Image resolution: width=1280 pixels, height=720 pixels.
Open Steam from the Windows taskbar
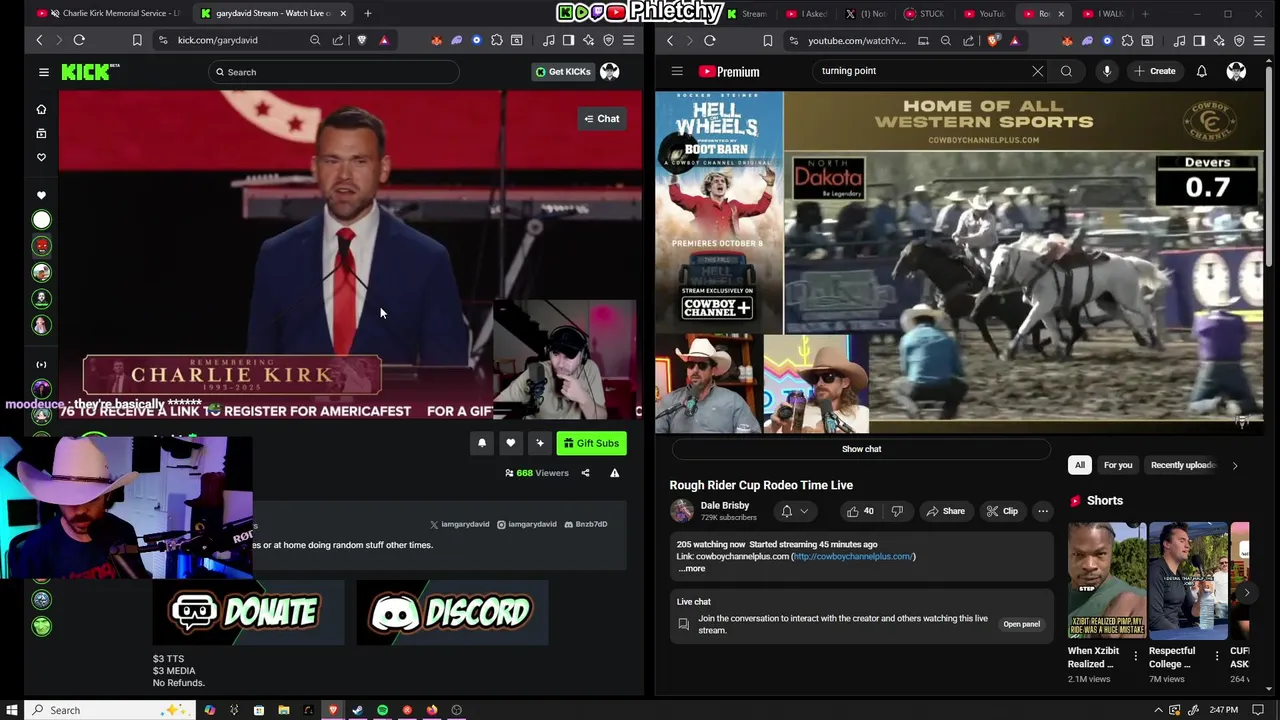(x=357, y=710)
